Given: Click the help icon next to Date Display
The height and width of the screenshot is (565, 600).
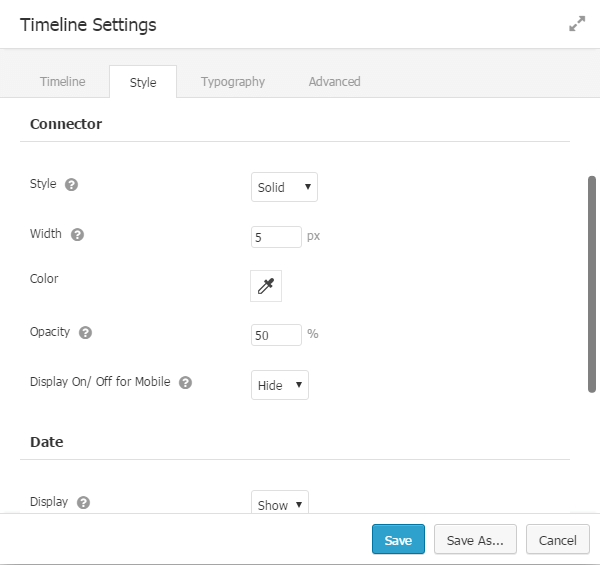Looking at the screenshot, I should 83,503.
